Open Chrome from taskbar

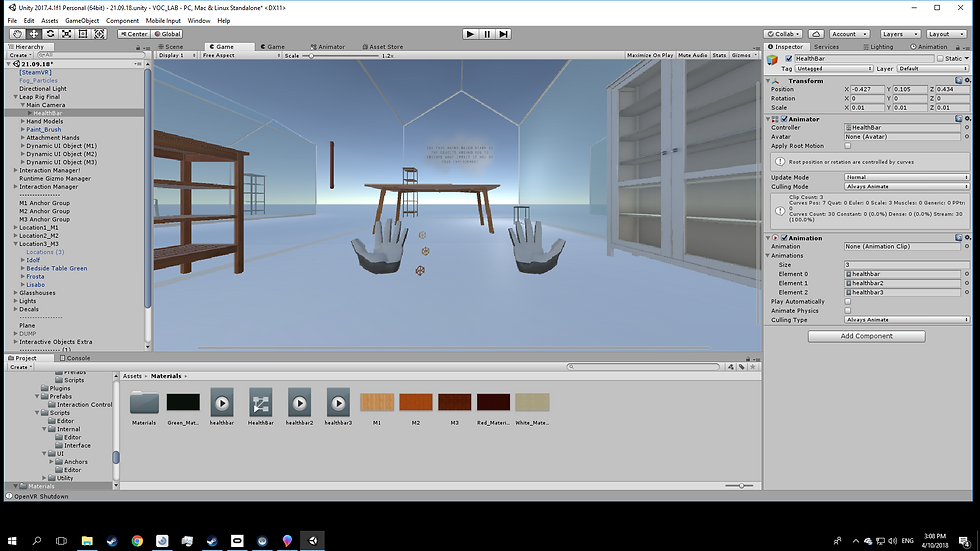pyautogui.click(x=137, y=540)
